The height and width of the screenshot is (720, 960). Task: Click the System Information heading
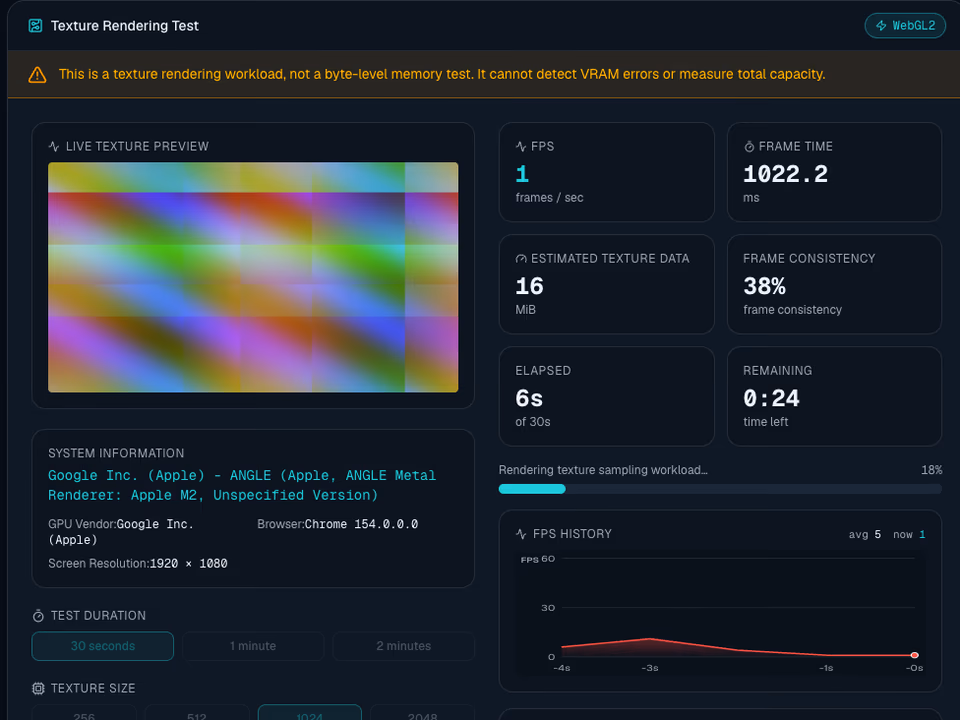[x=116, y=453]
